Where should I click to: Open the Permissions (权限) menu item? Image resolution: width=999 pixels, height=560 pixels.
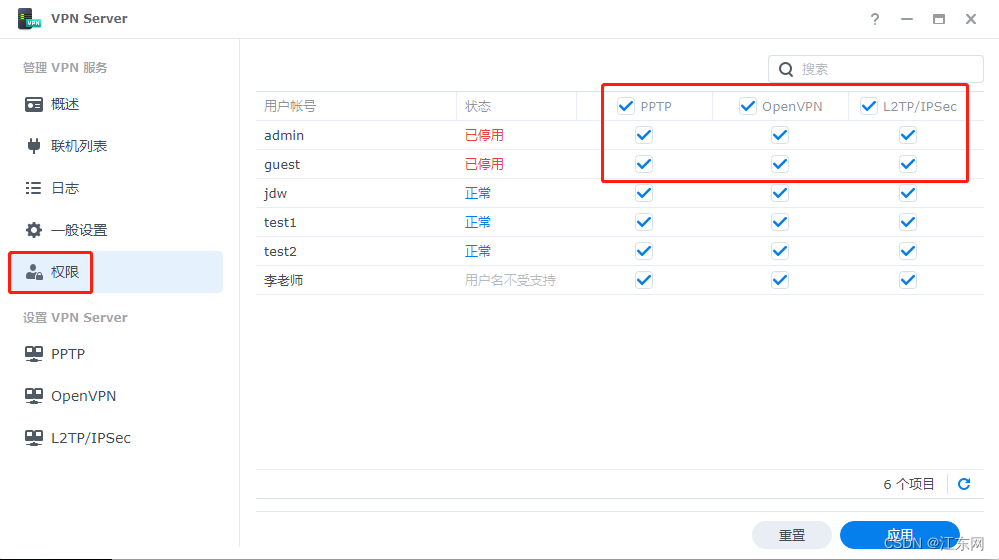65,272
